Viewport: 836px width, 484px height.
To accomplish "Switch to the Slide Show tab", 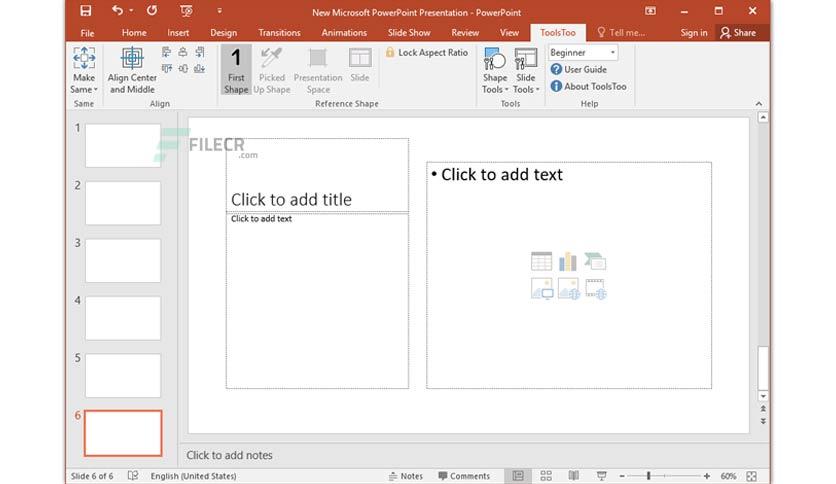I will pos(409,33).
